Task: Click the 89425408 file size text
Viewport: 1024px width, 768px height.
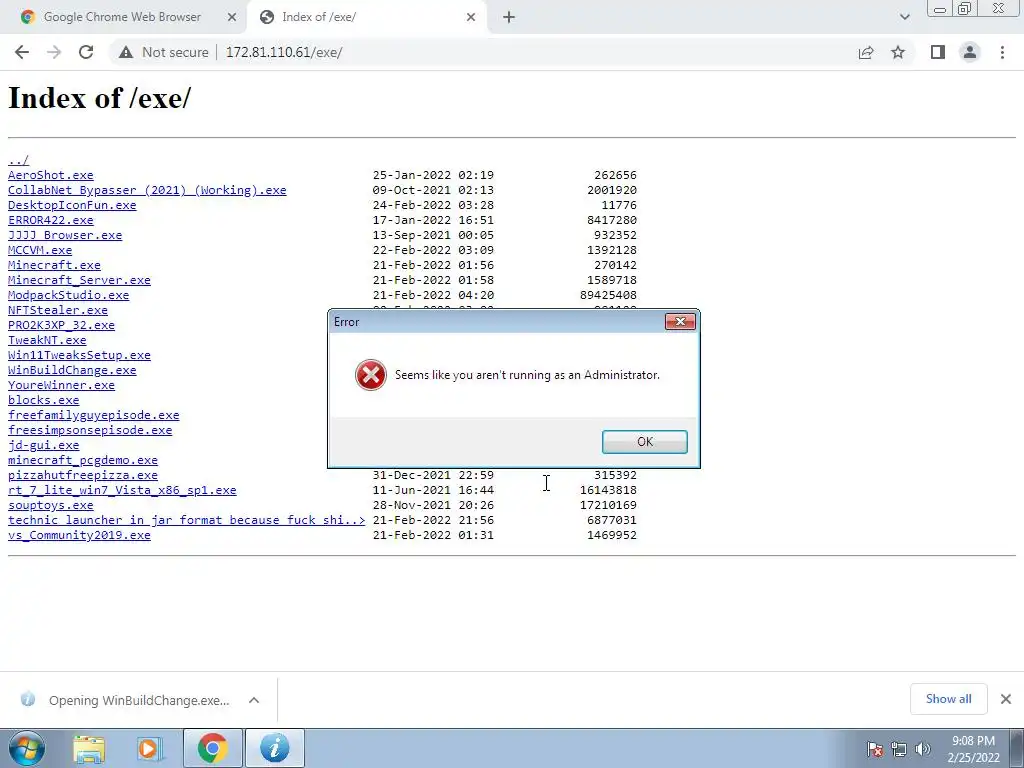Action: 608,295
